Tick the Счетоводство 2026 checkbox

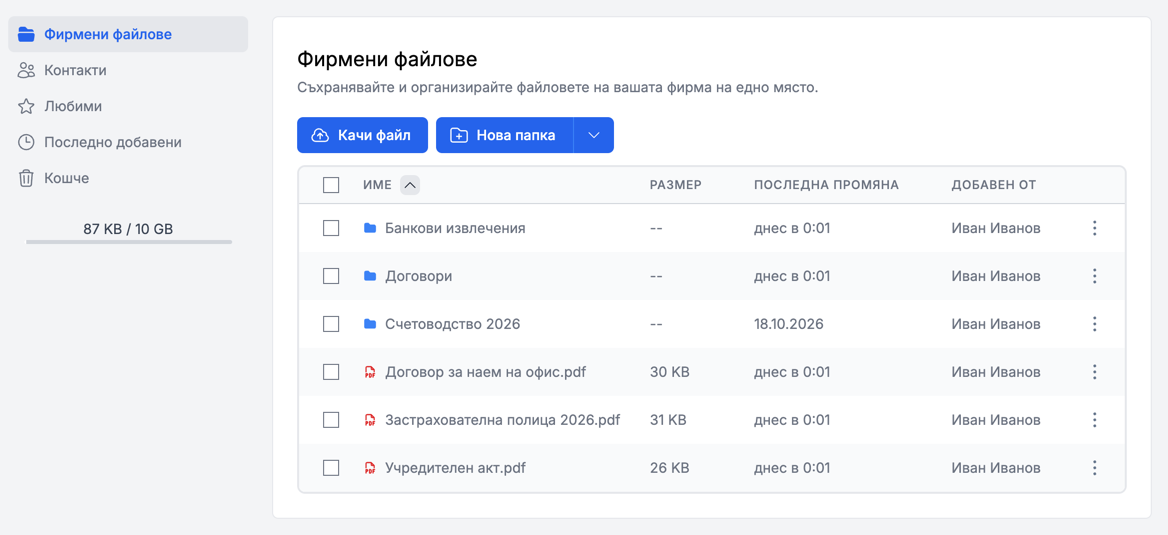tap(331, 324)
